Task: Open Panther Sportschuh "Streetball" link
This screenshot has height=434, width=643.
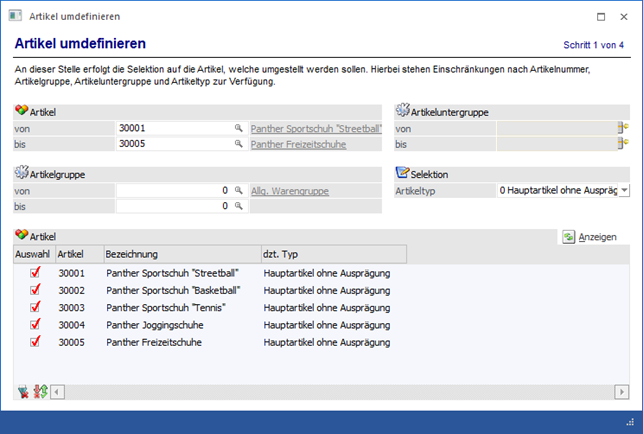Action: click(x=315, y=129)
